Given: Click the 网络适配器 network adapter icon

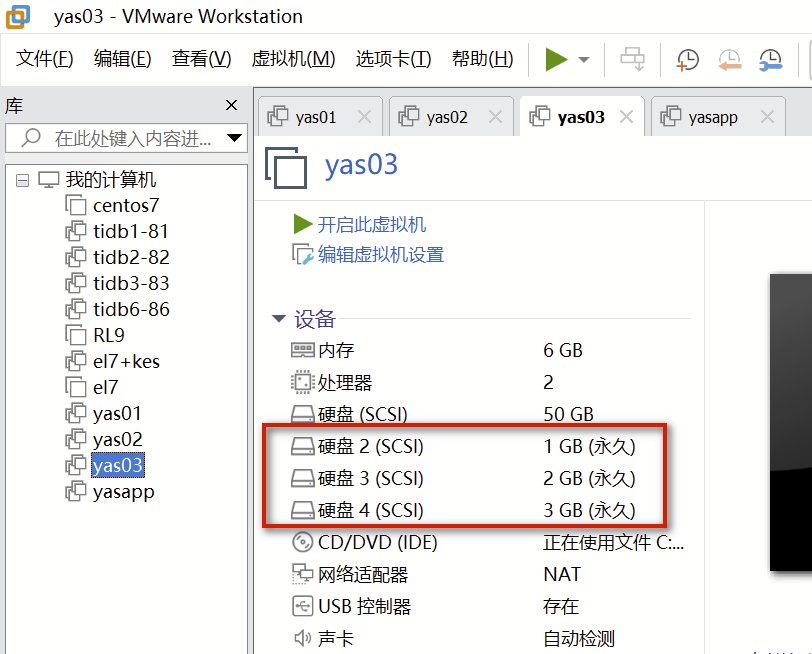Looking at the screenshot, I should (302, 574).
